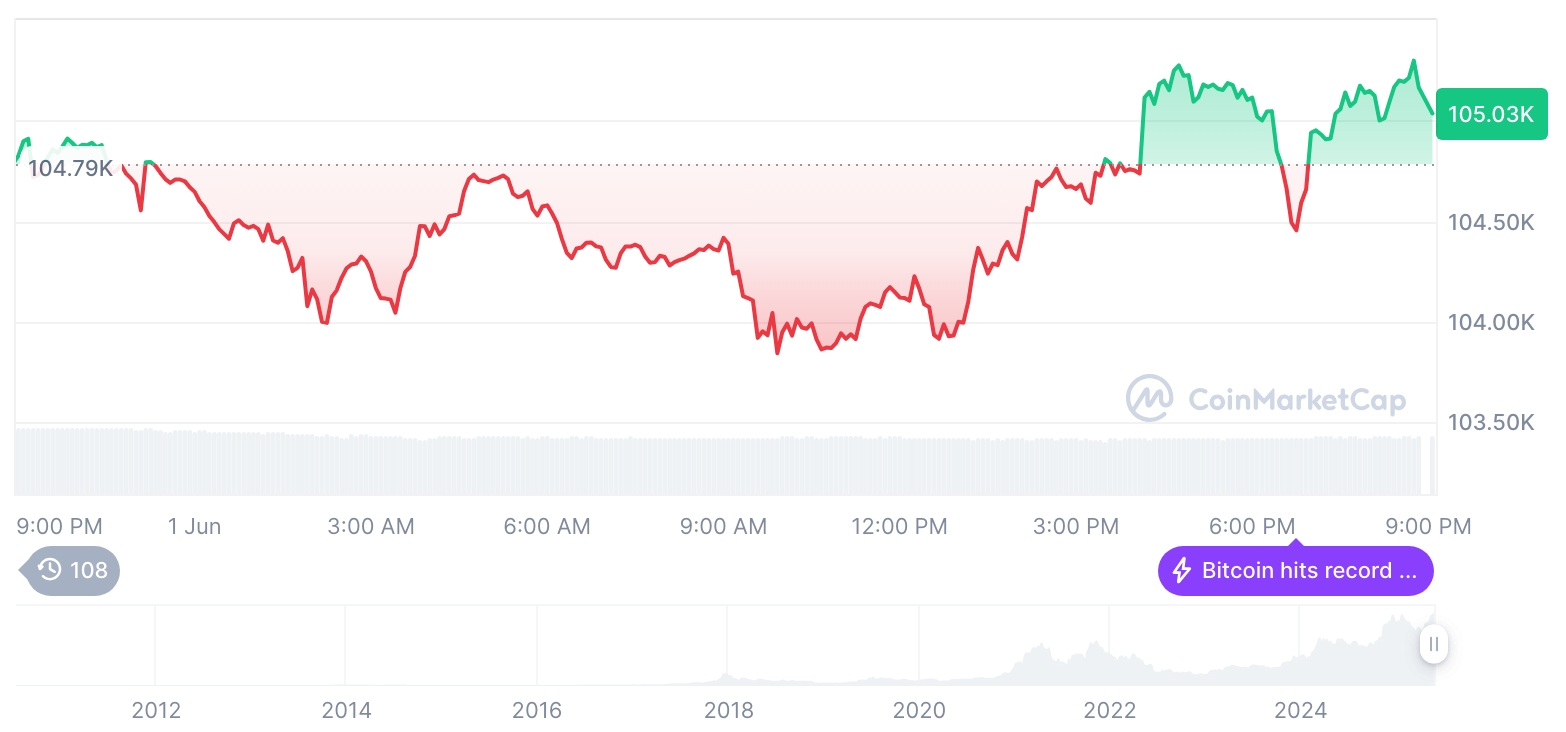Click the history clock icon beside 108
This screenshot has width=1566, height=732.
coord(50,570)
